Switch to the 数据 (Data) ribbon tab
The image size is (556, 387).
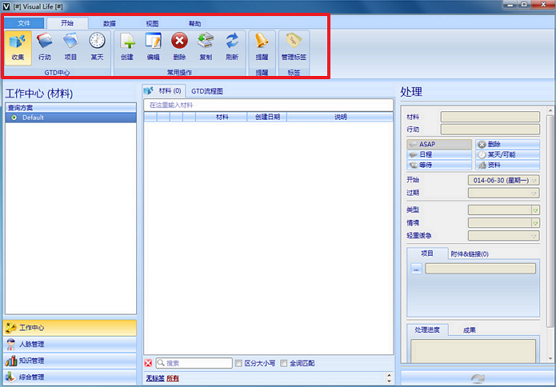tap(110, 24)
